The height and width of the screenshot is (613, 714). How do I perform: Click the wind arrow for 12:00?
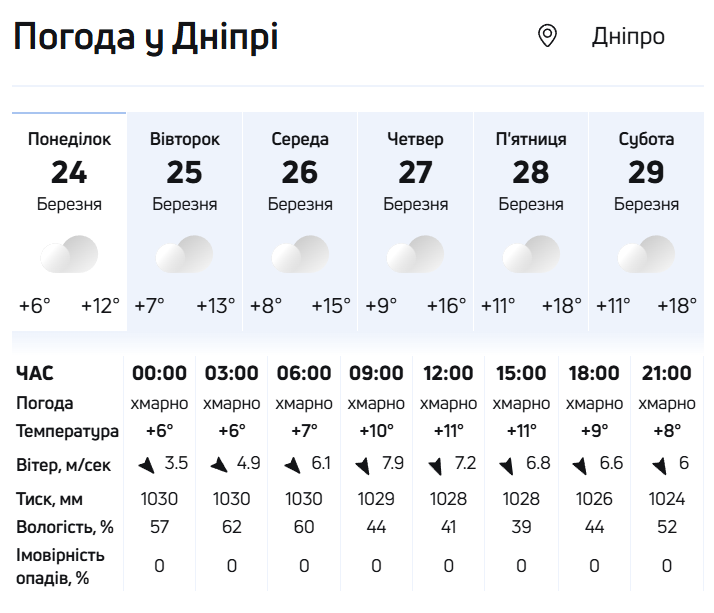coord(435,465)
